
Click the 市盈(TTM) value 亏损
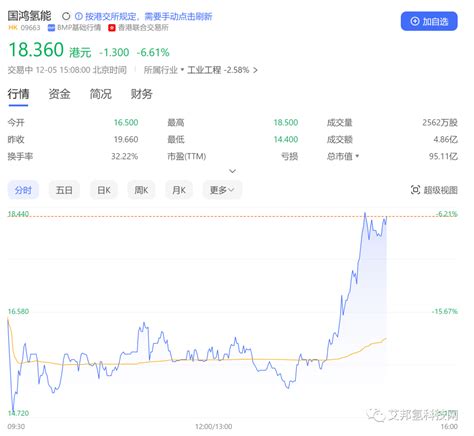pyautogui.click(x=289, y=156)
